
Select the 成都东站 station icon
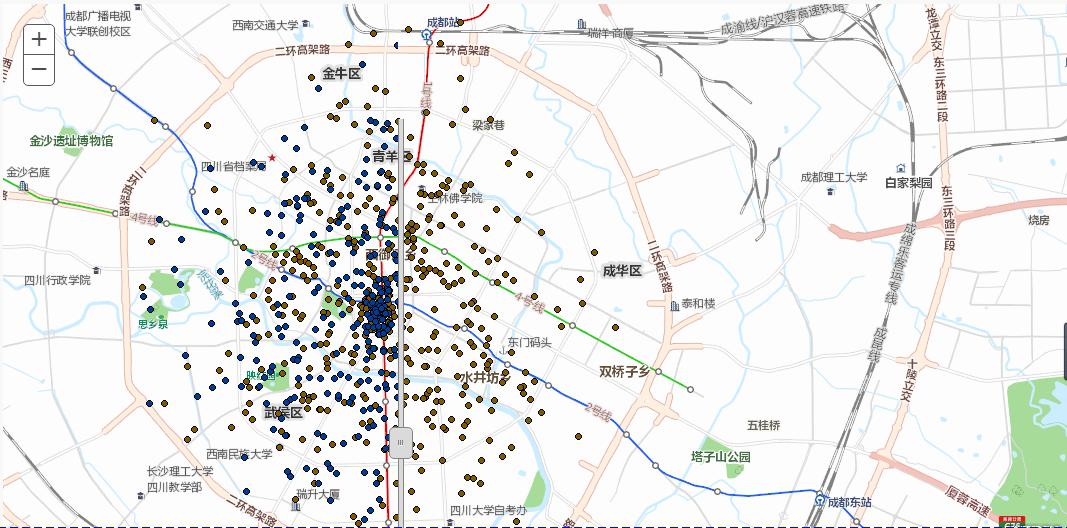point(821,499)
